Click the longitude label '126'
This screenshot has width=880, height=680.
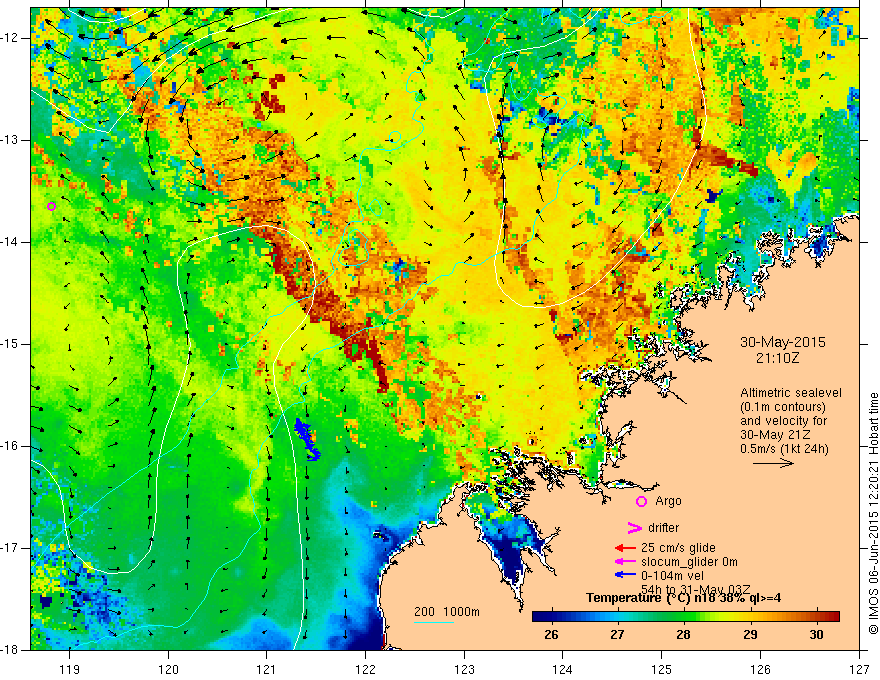tap(760, 669)
